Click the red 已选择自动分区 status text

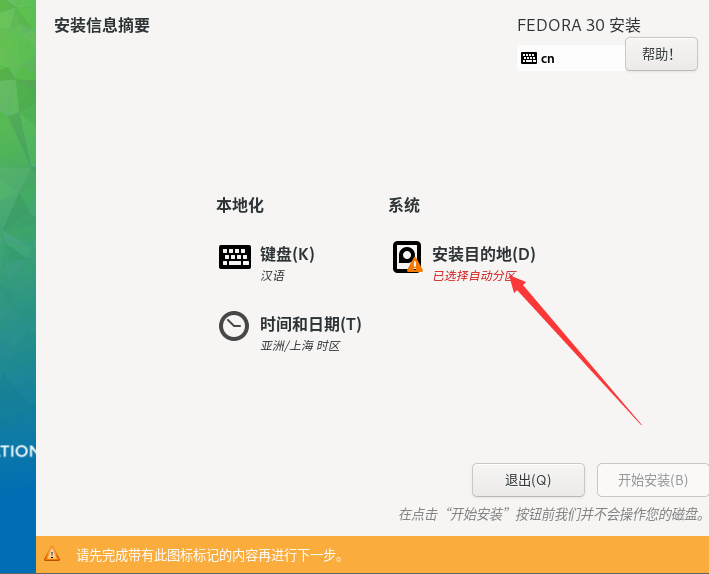click(x=474, y=276)
